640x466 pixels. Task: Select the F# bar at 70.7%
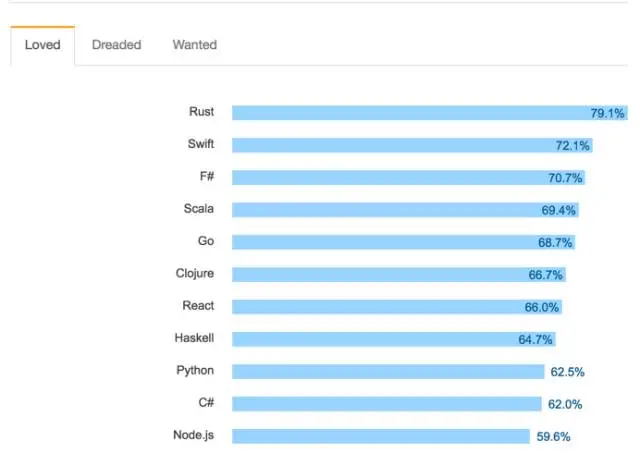pos(409,178)
